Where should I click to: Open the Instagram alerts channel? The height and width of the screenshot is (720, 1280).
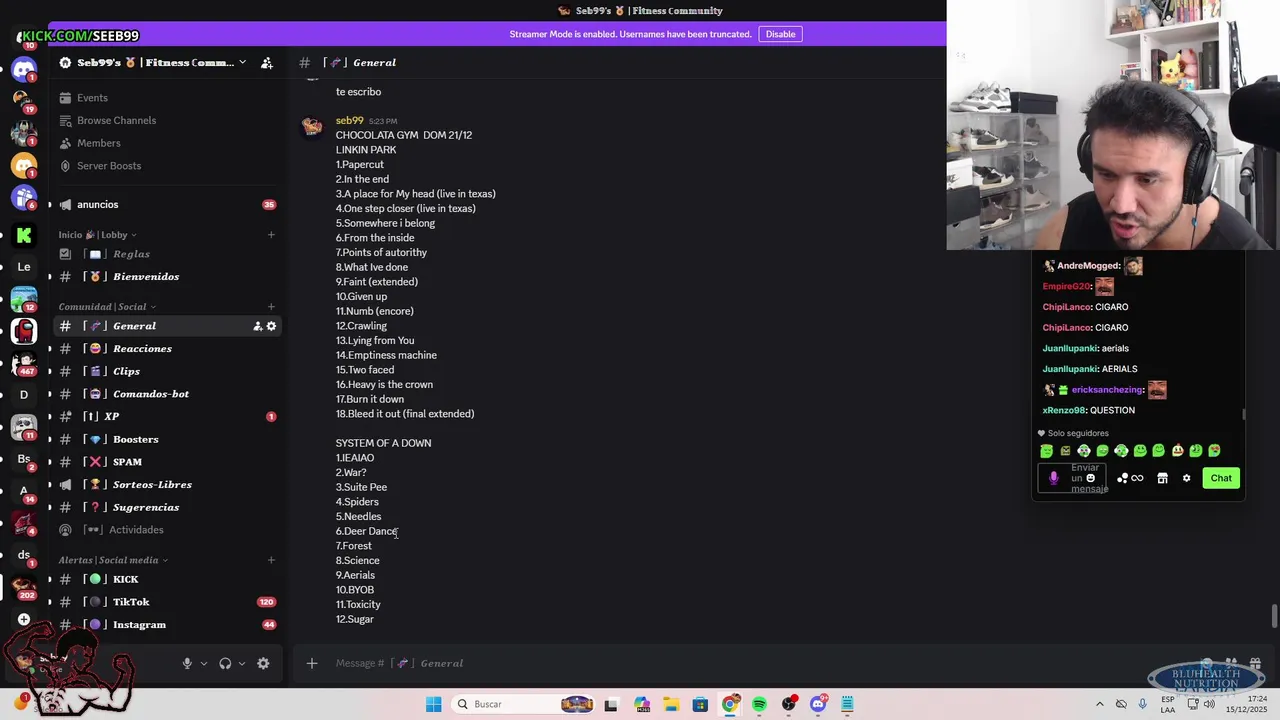167,625
